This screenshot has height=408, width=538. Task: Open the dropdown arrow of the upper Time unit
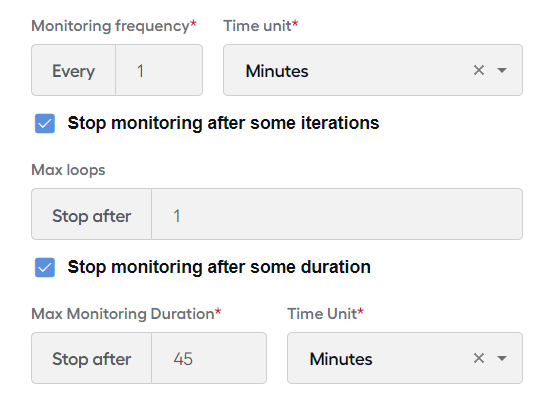tap(502, 70)
